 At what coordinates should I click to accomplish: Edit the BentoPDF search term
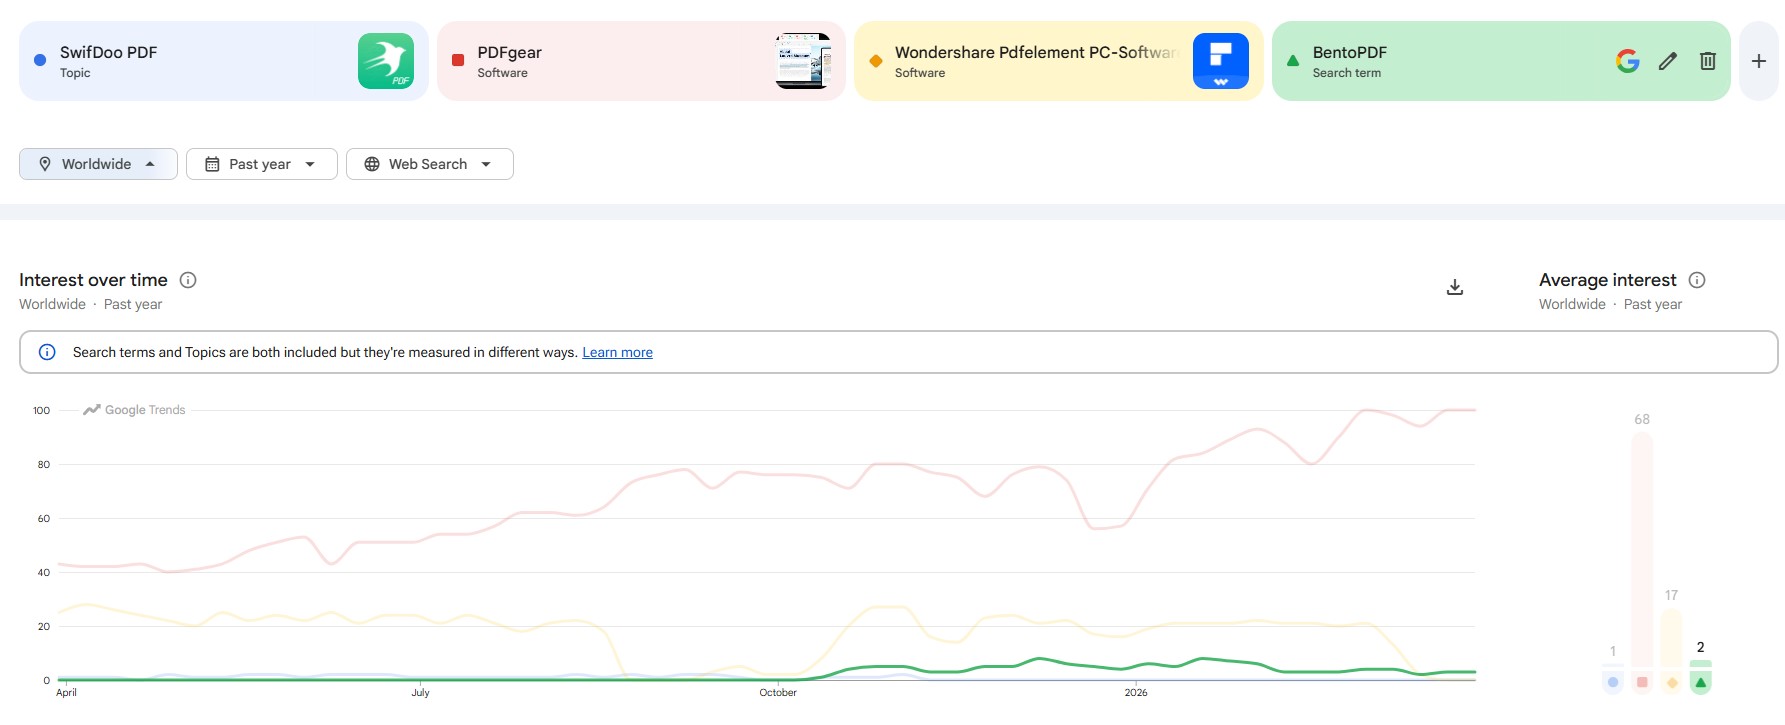coord(1667,61)
